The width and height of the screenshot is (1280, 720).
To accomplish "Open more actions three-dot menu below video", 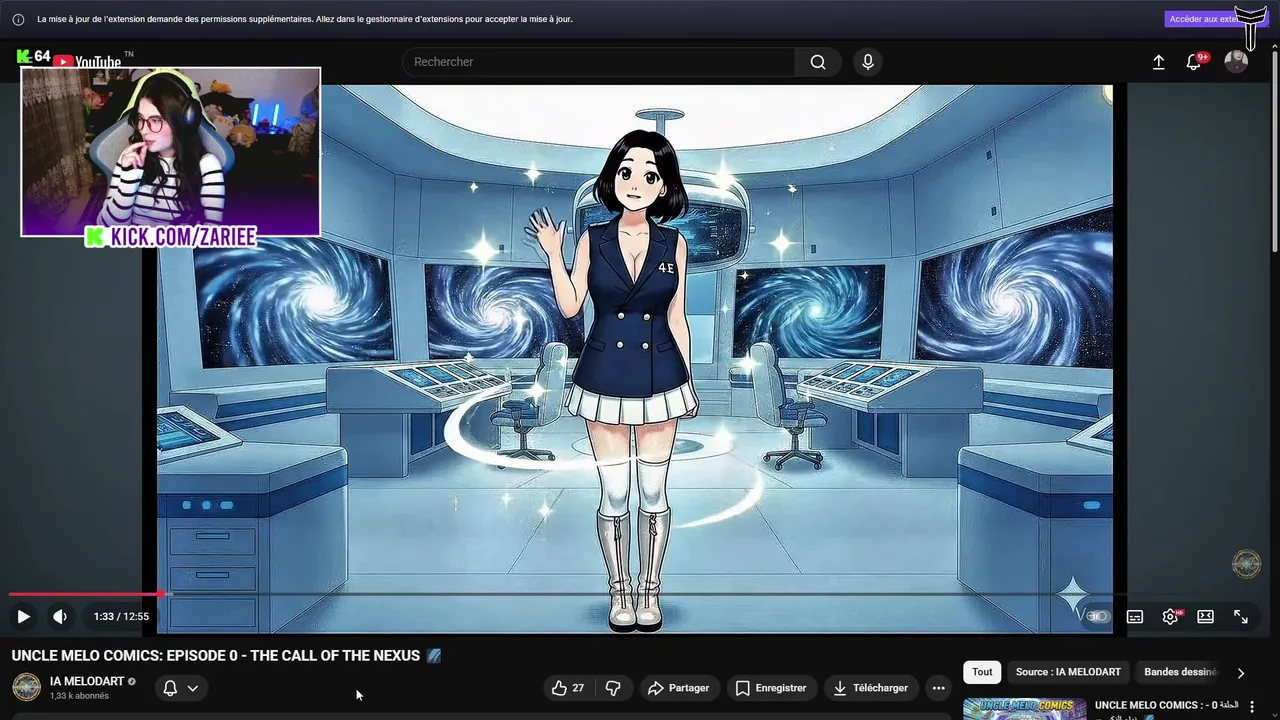I will [938, 688].
